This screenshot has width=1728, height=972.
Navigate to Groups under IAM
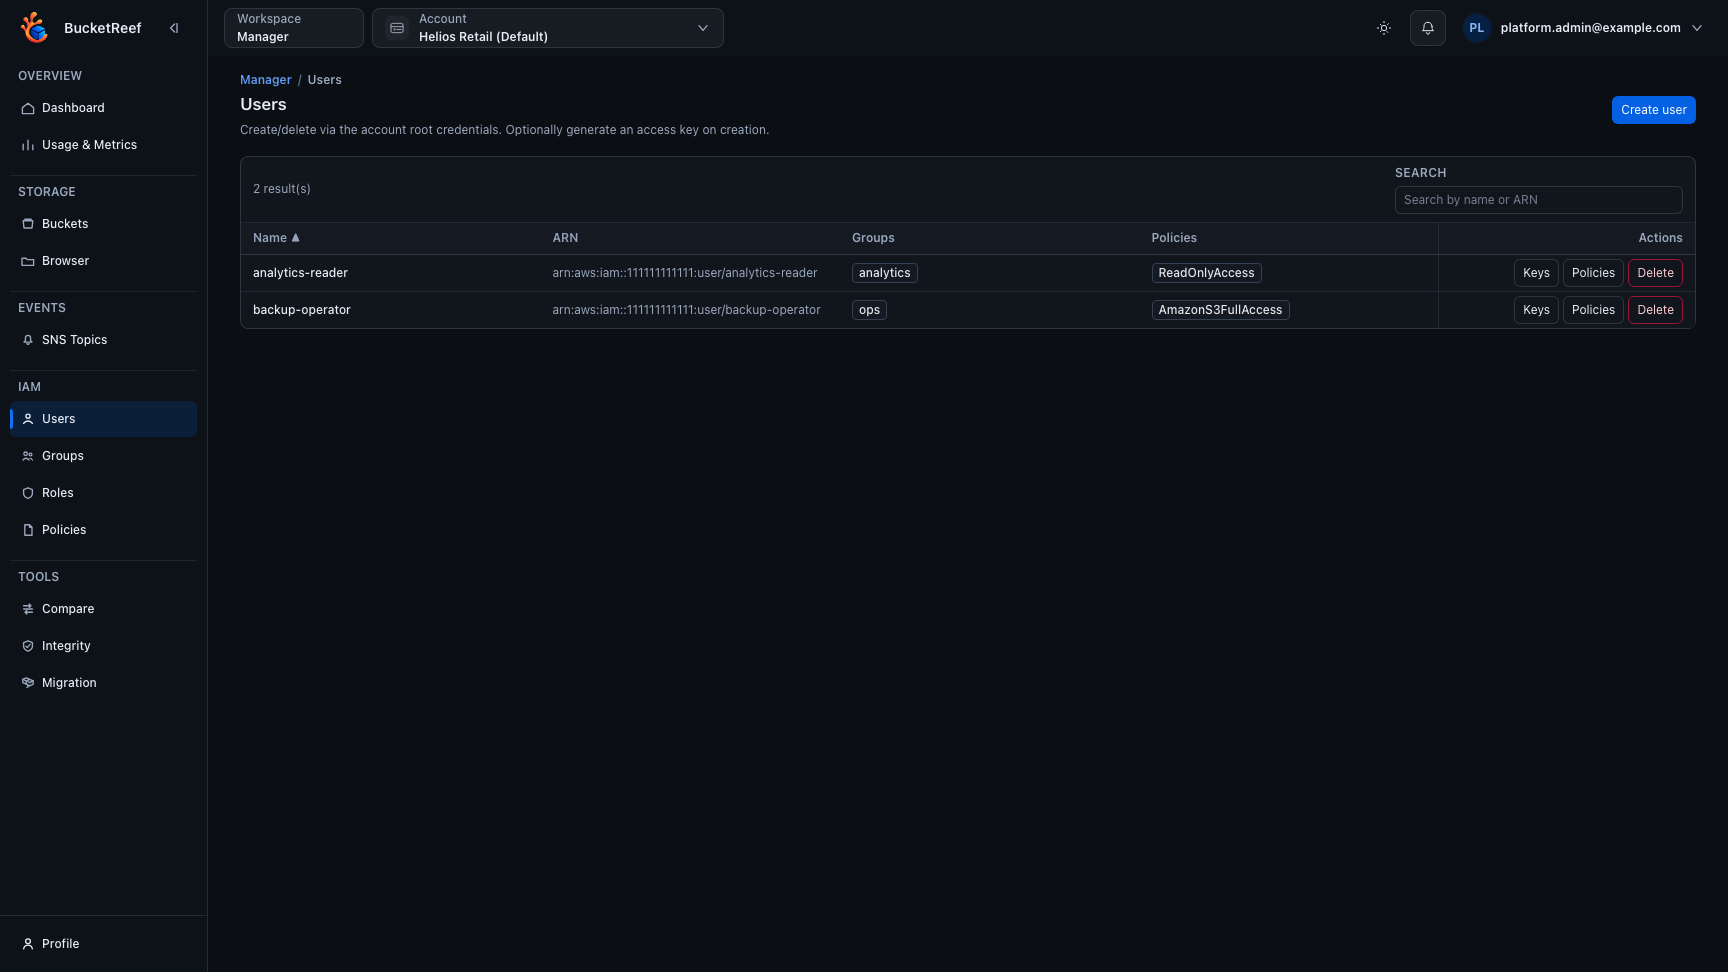pos(103,456)
